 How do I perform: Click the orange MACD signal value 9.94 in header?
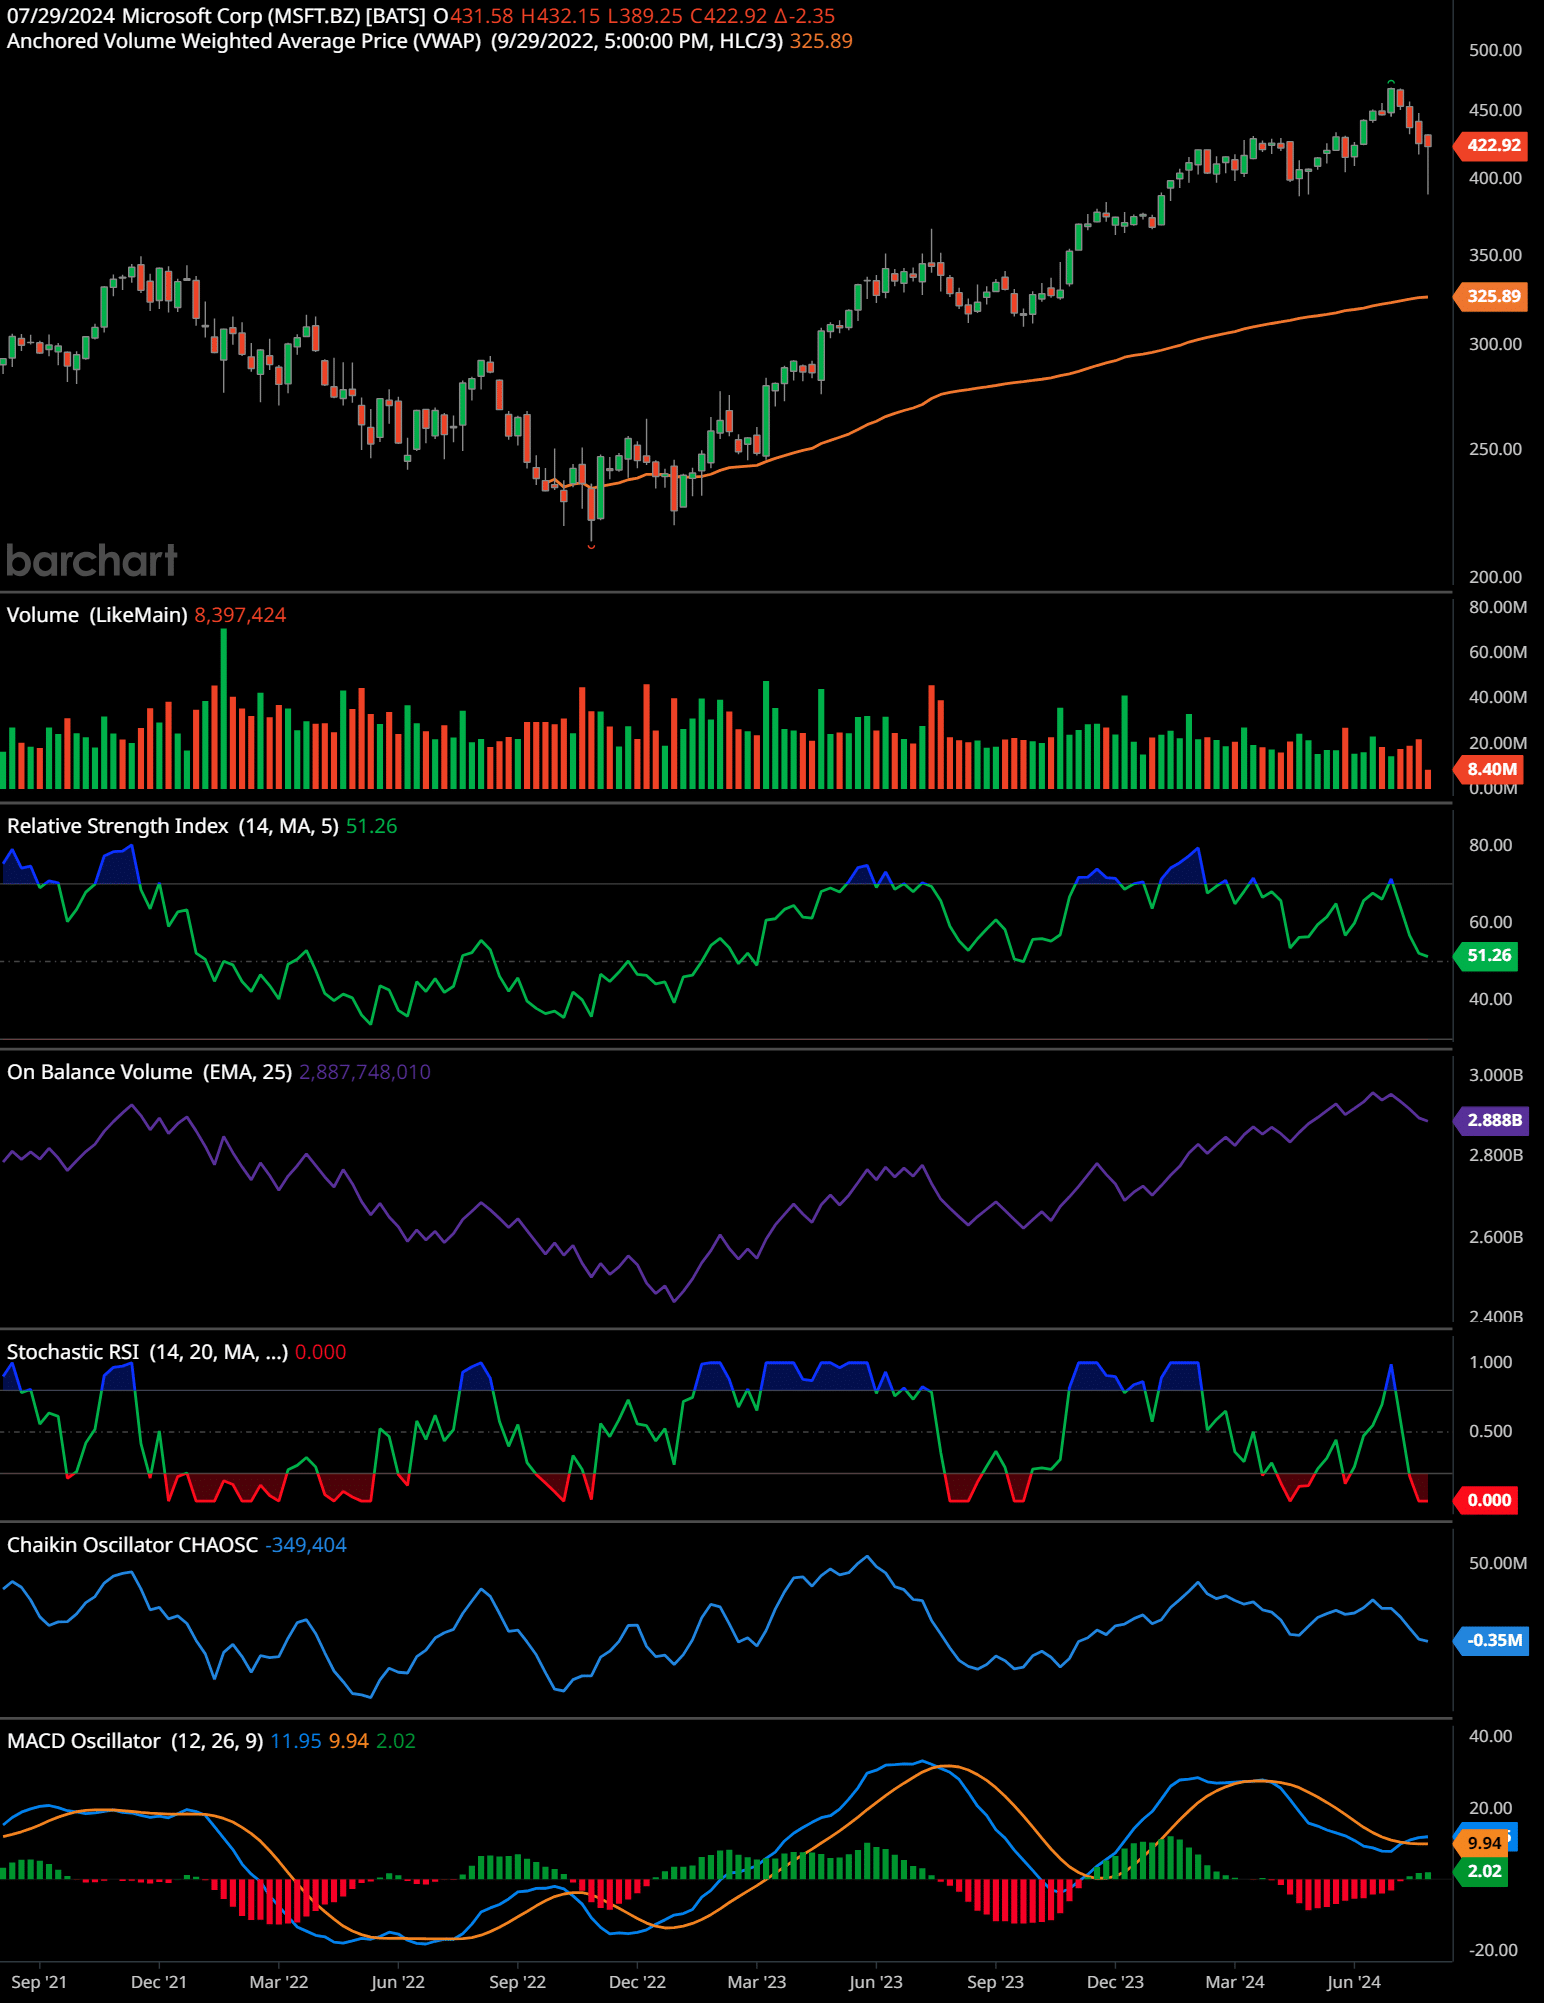(349, 1741)
